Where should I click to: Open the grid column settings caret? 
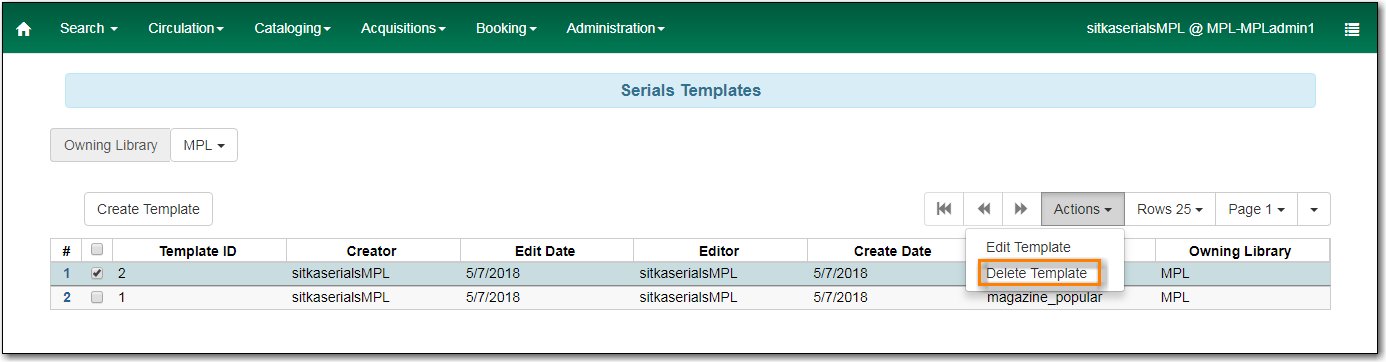(1314, 209)
